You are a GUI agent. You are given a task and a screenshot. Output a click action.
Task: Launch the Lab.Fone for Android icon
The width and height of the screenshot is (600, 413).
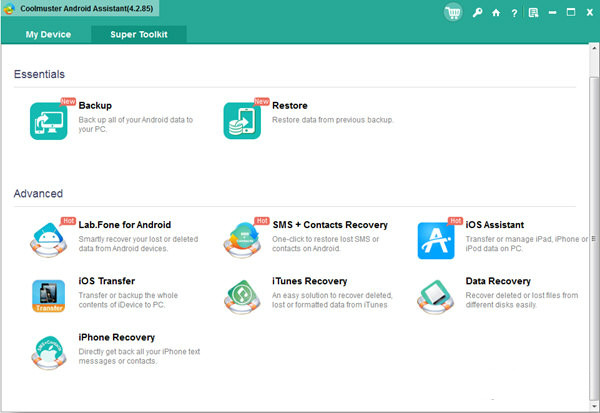pos(49,240)
